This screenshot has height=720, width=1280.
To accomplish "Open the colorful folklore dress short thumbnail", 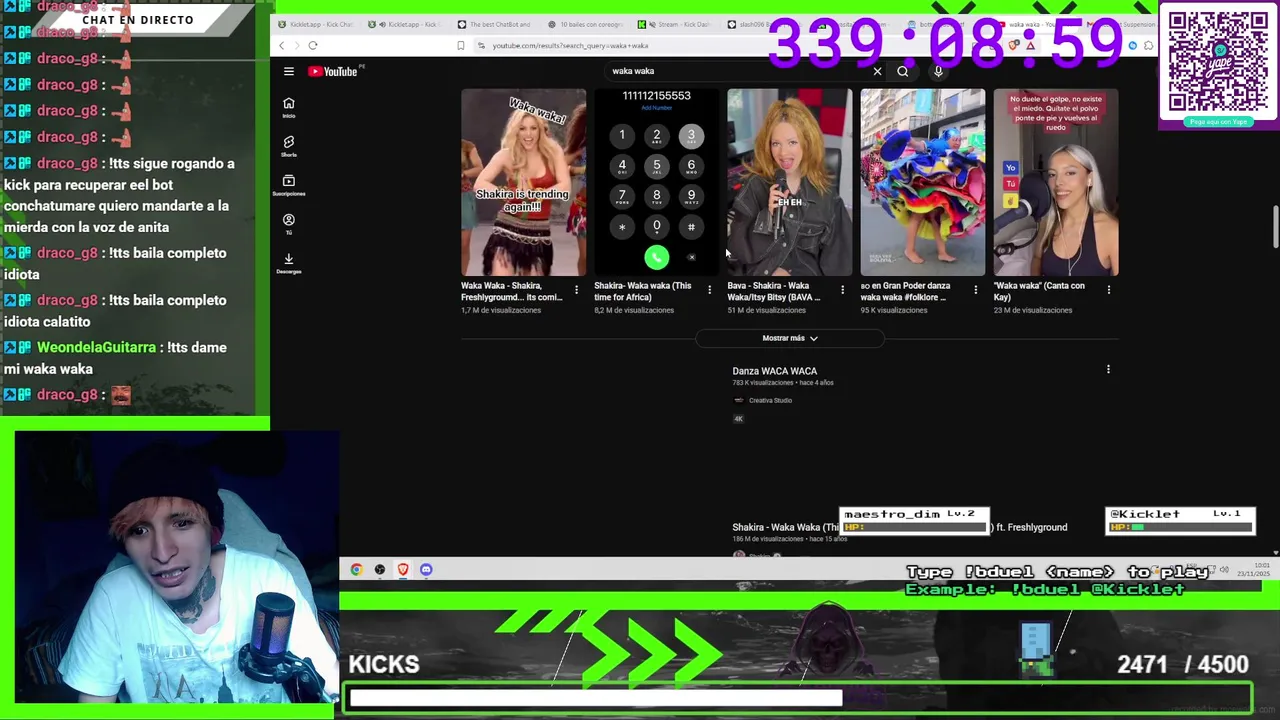I will point(922,182).
